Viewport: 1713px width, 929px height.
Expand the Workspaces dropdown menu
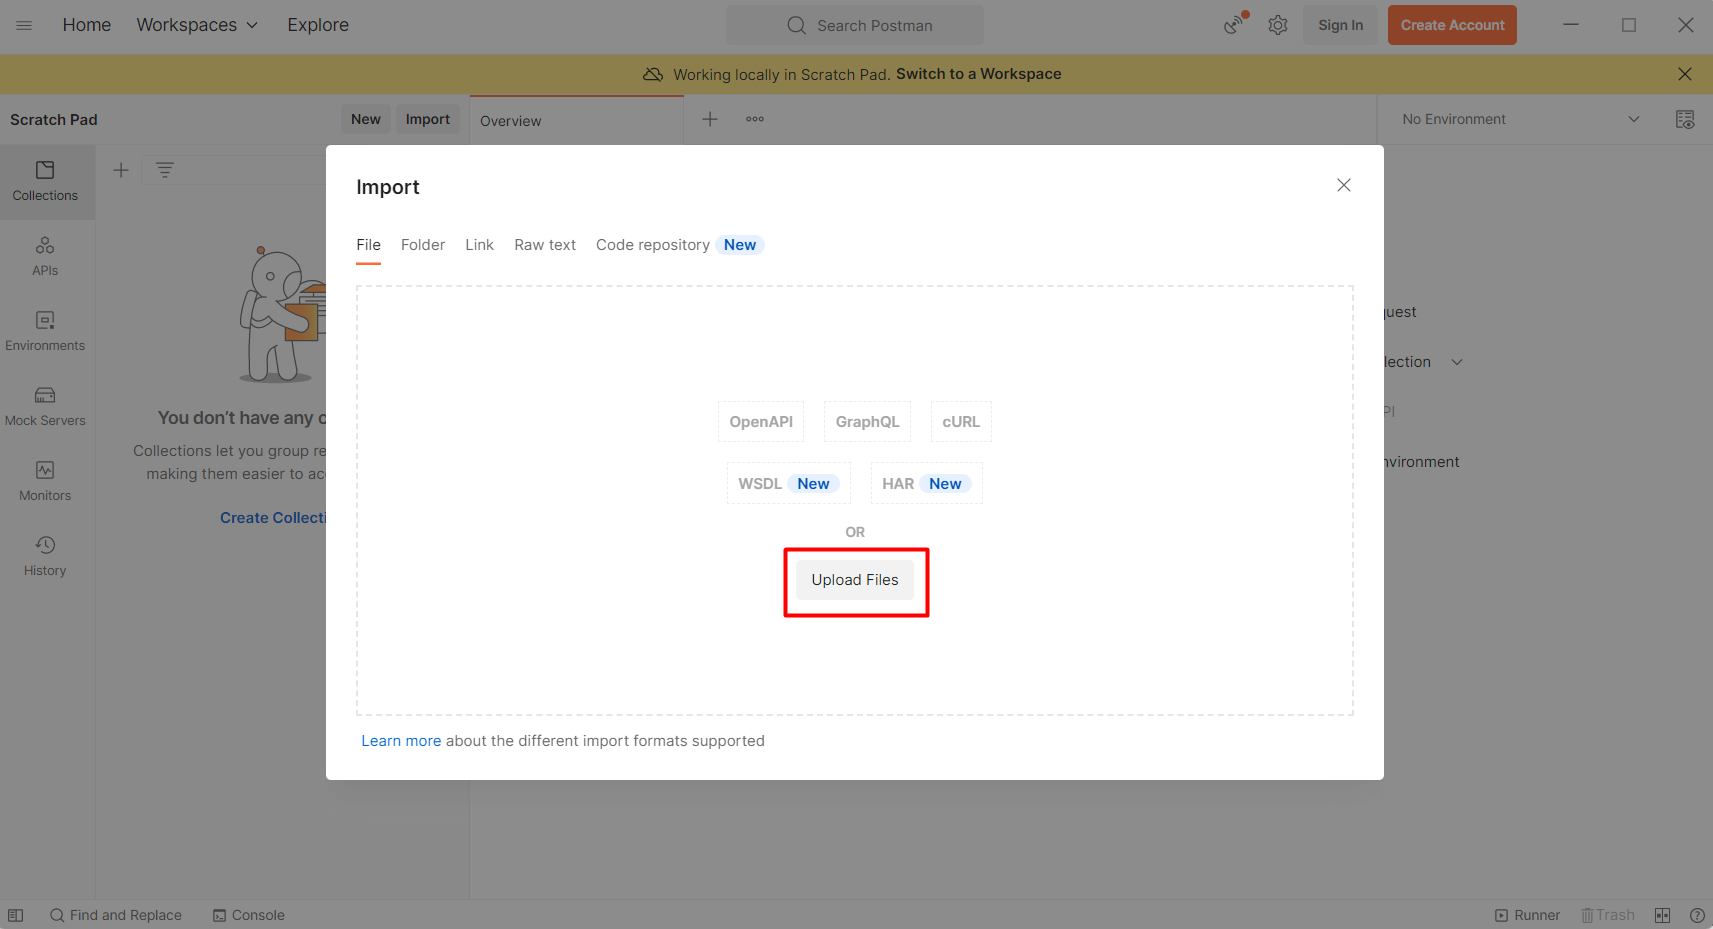[197, 25]
